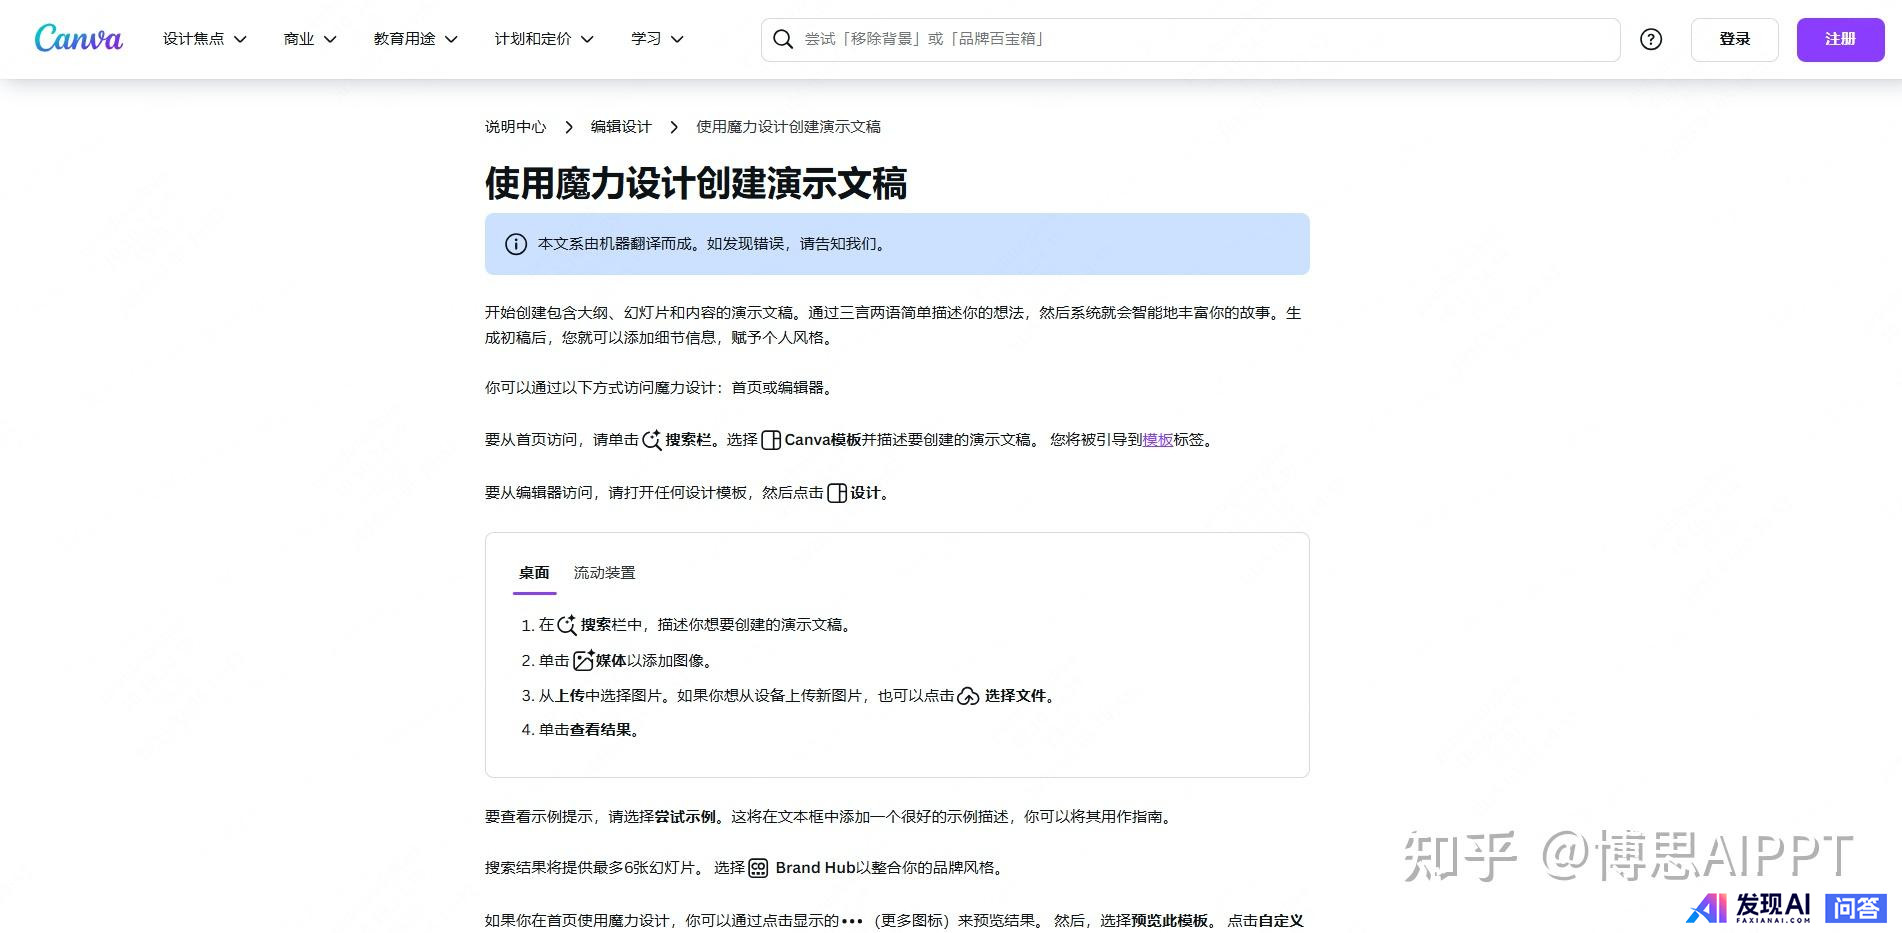Expand the 设计焦点 dropdown menu

click(x=204, y=39)
